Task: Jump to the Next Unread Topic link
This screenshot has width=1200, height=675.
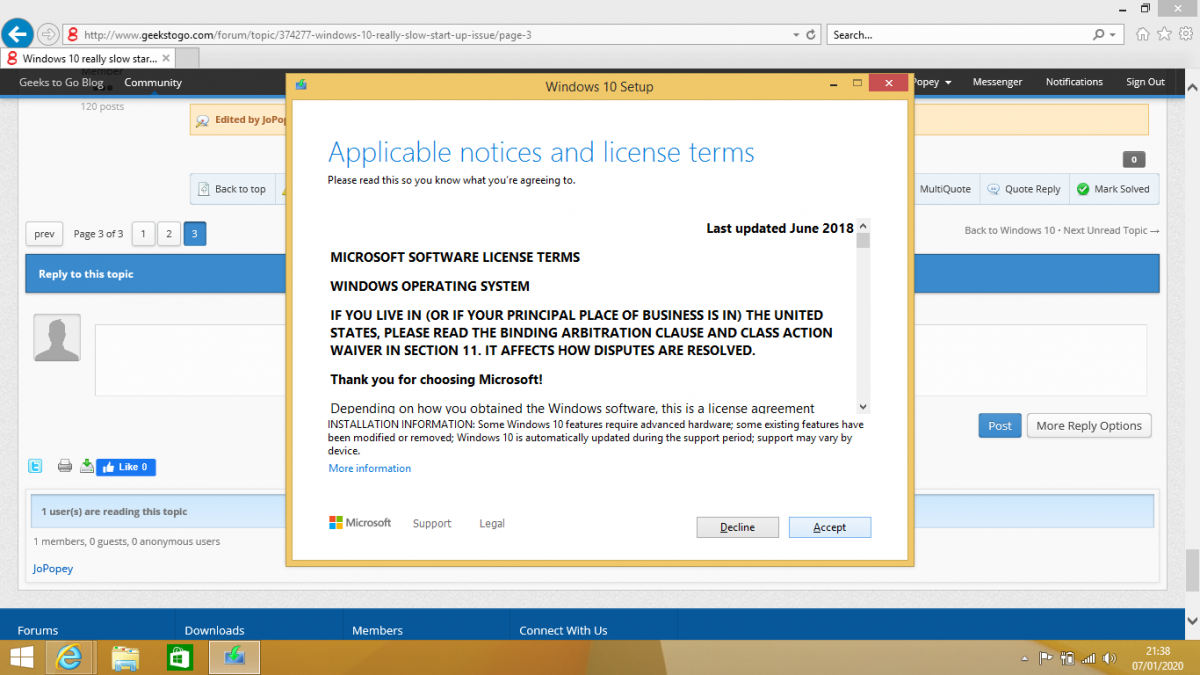Action: click(x=1112, y=231)
